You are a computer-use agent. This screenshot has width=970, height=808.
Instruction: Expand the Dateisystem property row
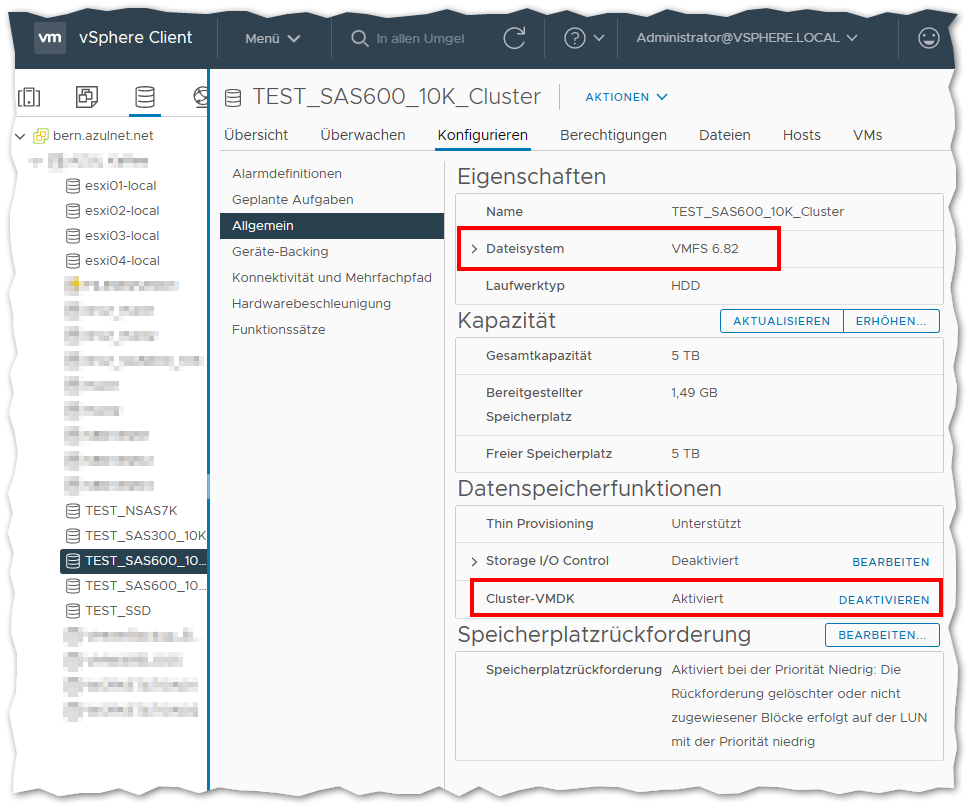coord(474,249)
